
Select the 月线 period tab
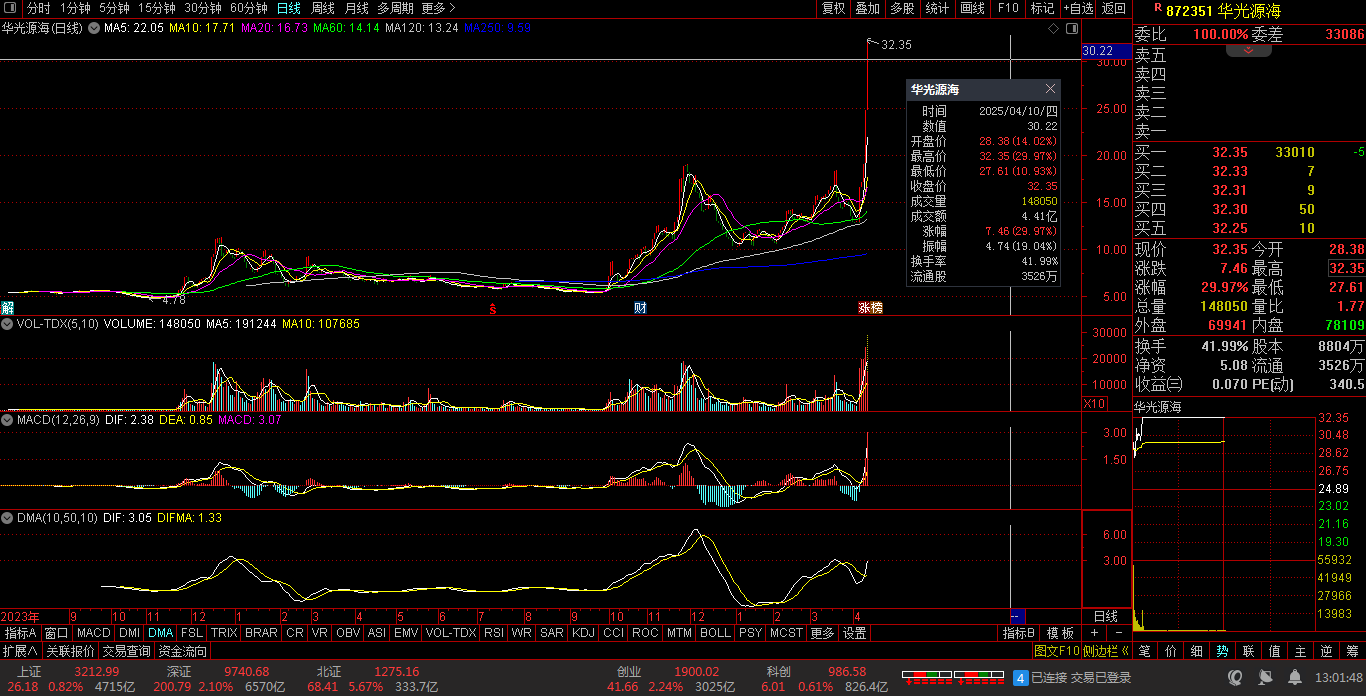pyautogui.click(x=357, y=8)
